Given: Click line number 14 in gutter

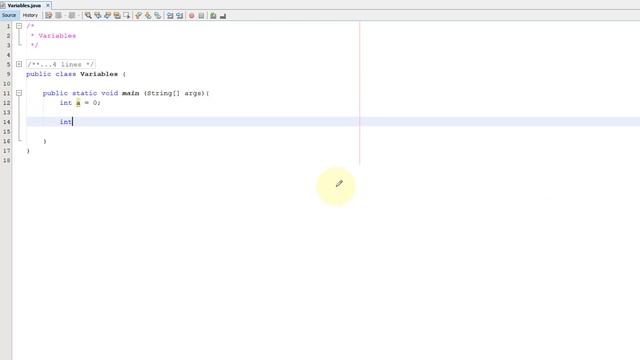Looking at the screenshot, I should click(7, 122).
